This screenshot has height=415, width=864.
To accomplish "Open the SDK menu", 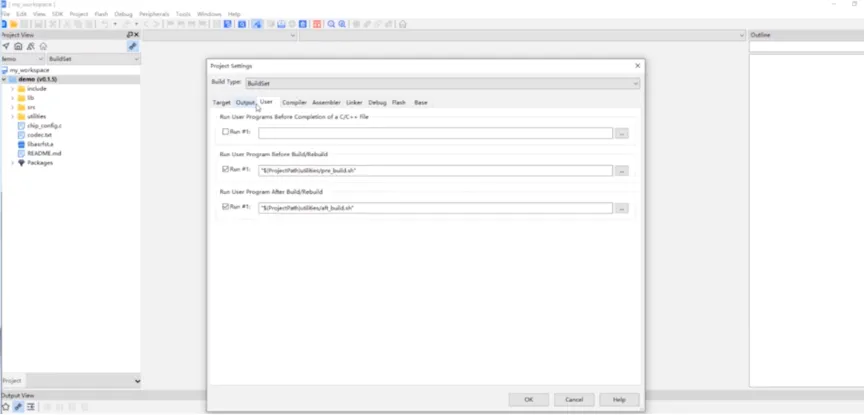I will (x=57, y=14).
